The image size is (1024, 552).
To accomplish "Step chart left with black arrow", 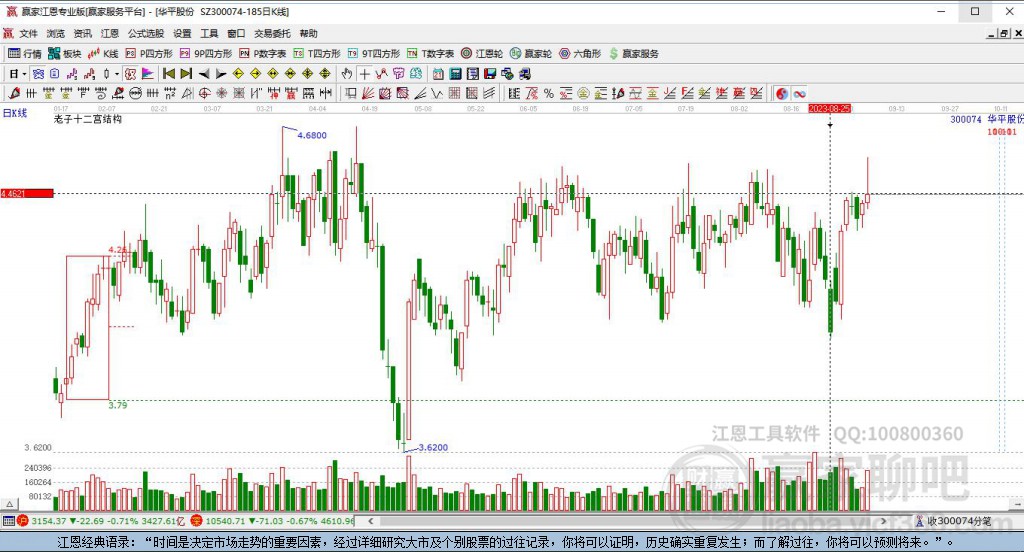I will click(x=204, y=74).
